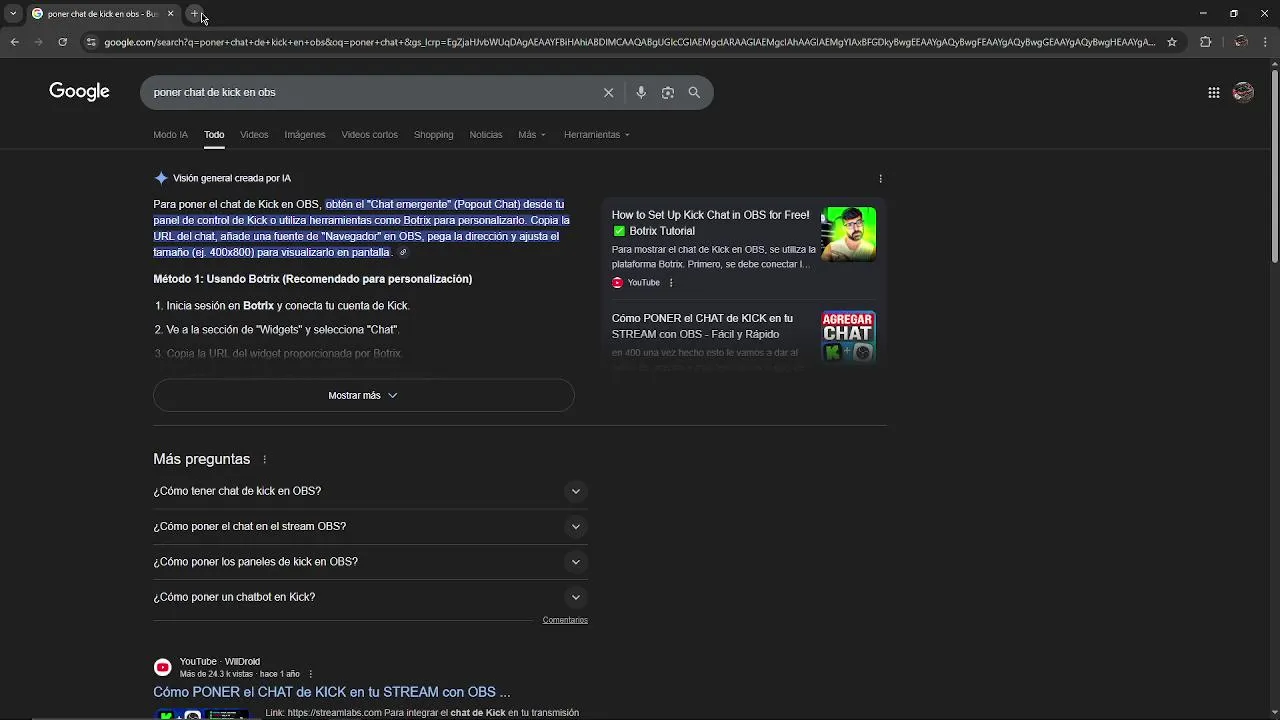1280x720 pixels.
Task: Go back to the previous page
Action: [14, 42]
